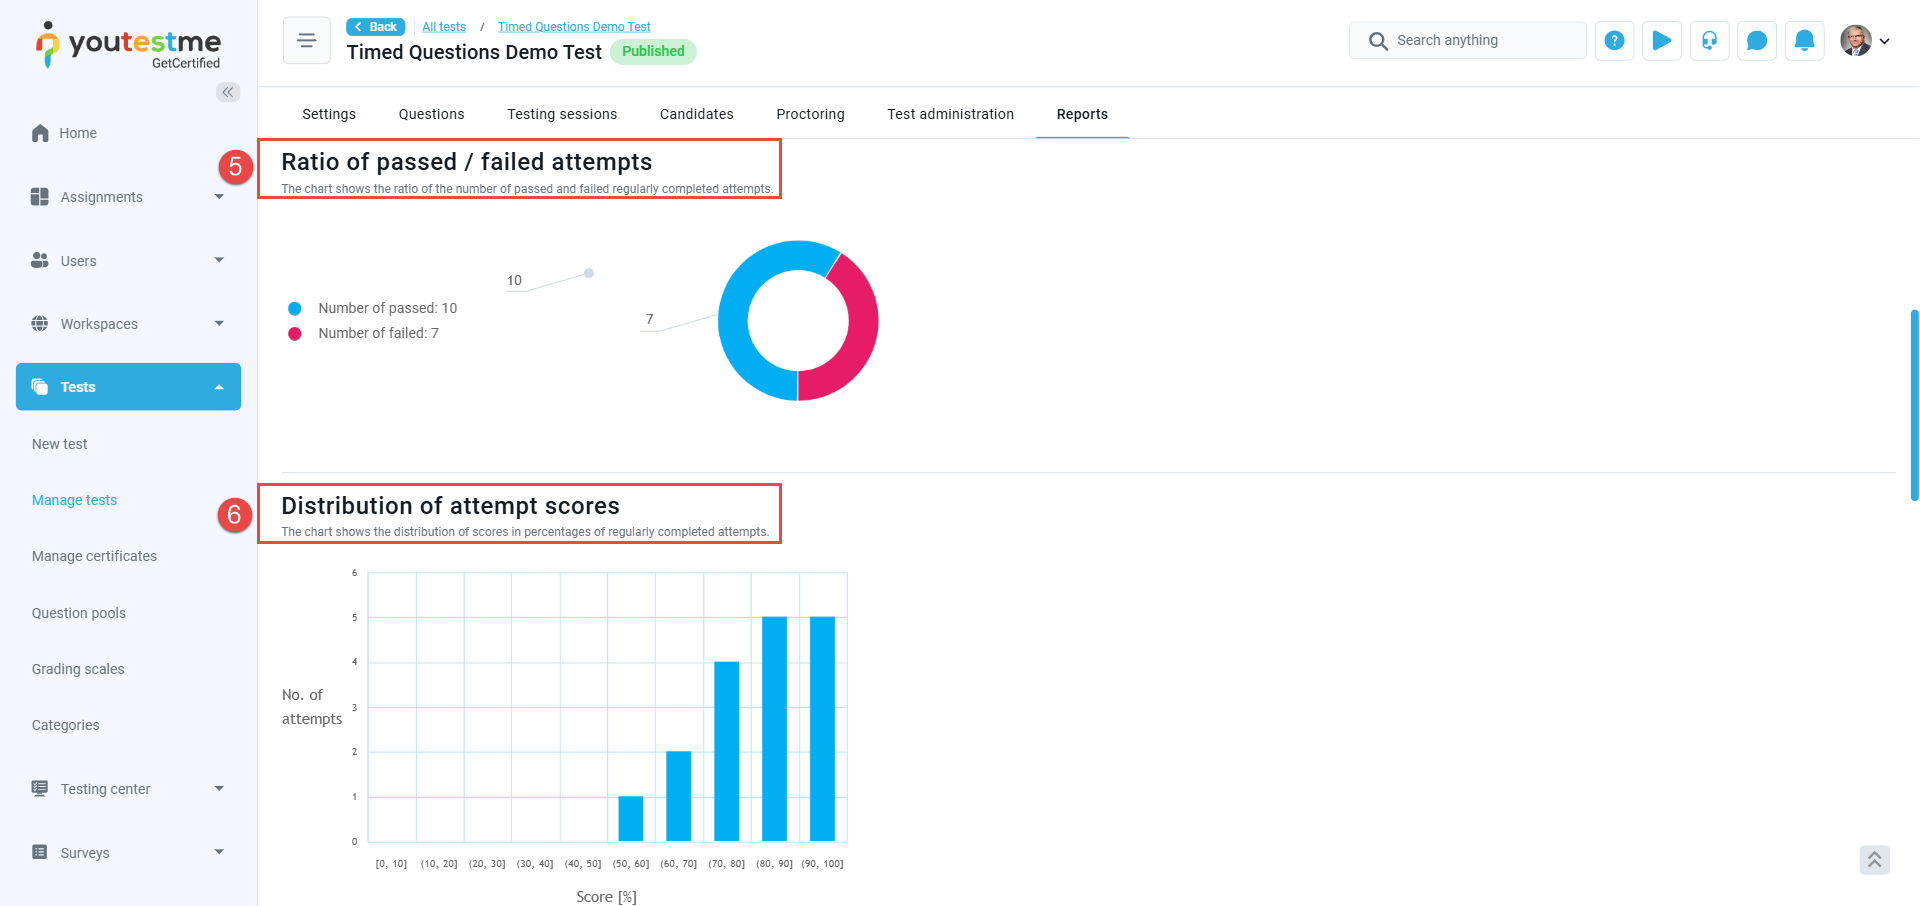Open Question pools in sidebar
The width and height of the screenshot is (1920, 906).
(x=79, y=613)
